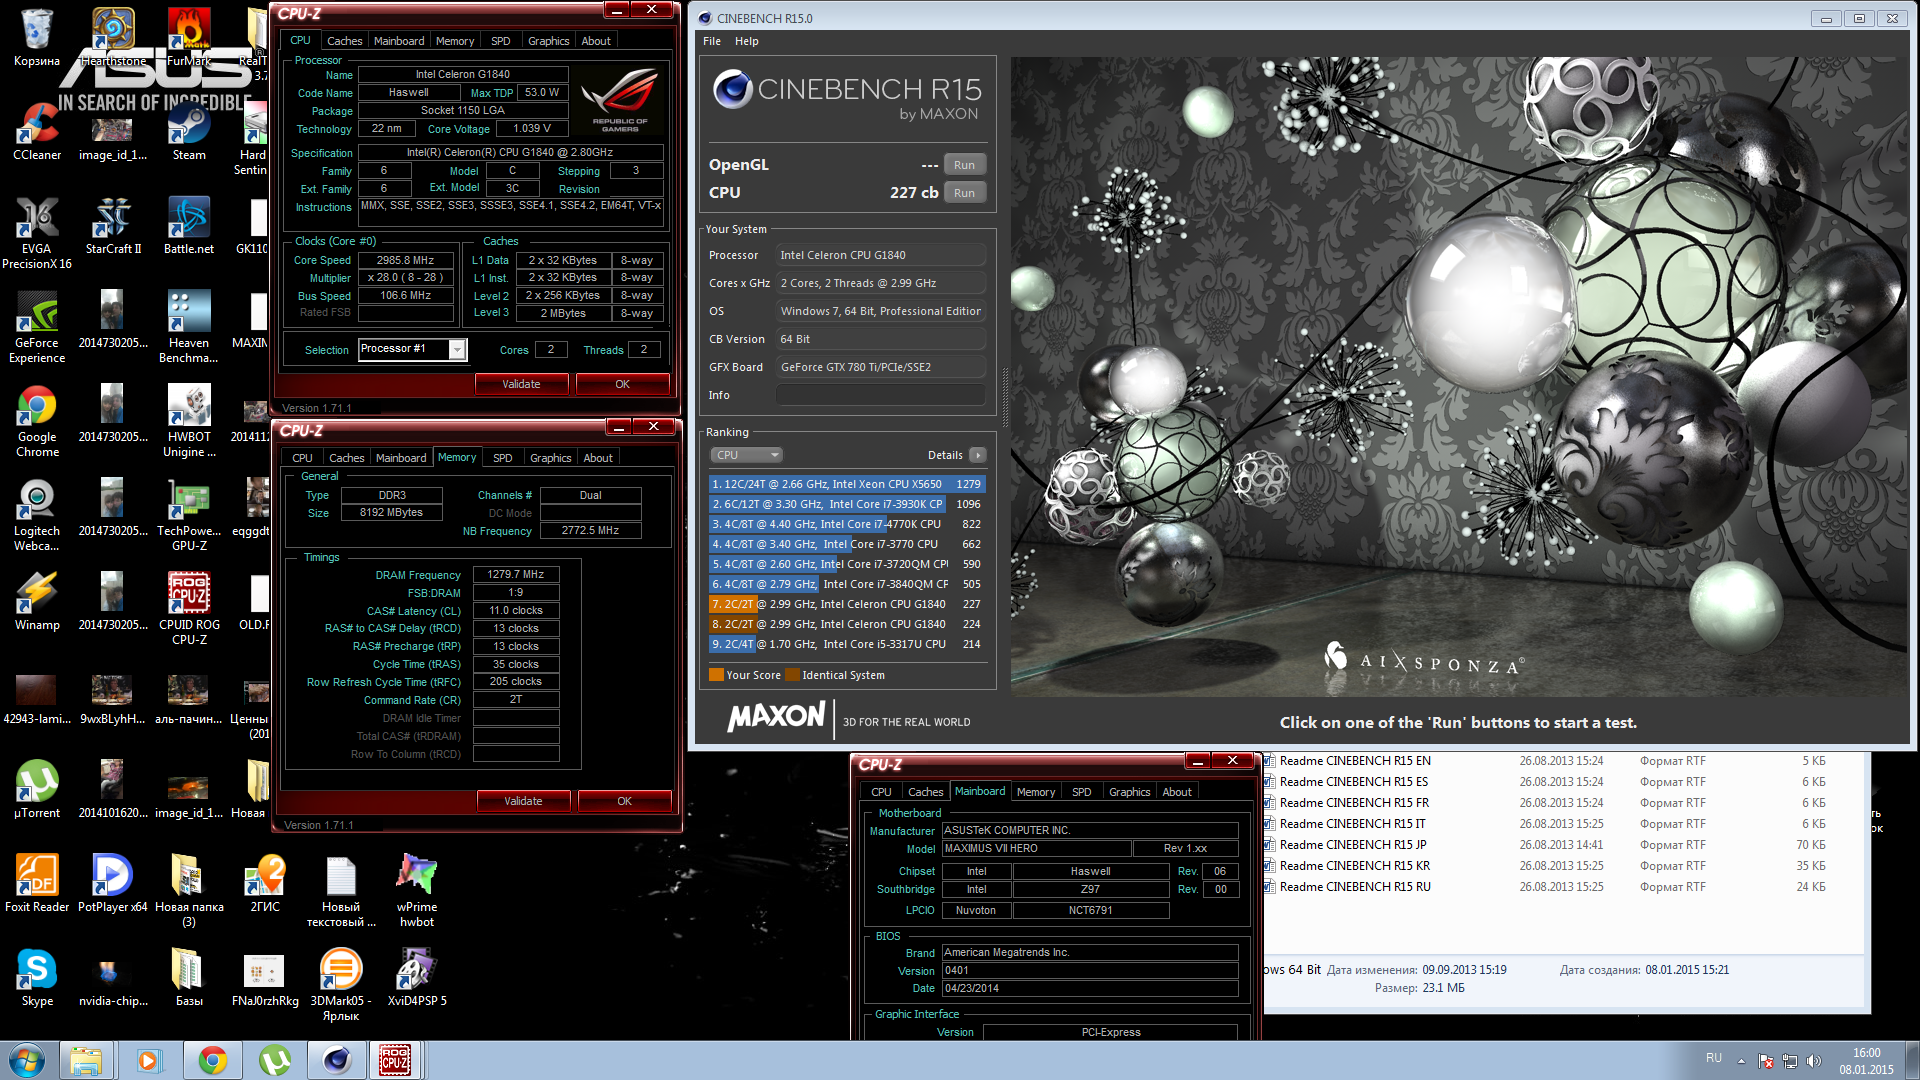Launch FurMark desktop icon
Image resolution: width=1920 pixels, height=1080 pixels.
point(189,38)
